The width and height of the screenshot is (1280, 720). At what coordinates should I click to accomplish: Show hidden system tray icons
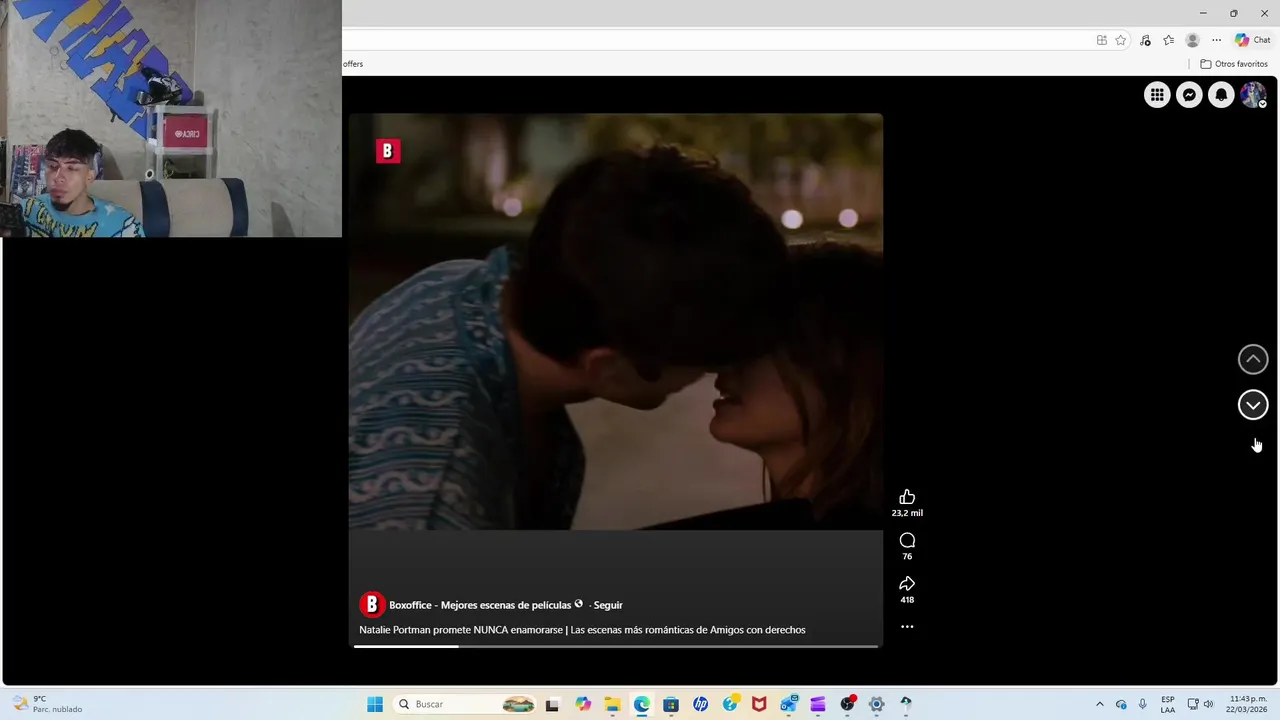tap(1100, 704)
